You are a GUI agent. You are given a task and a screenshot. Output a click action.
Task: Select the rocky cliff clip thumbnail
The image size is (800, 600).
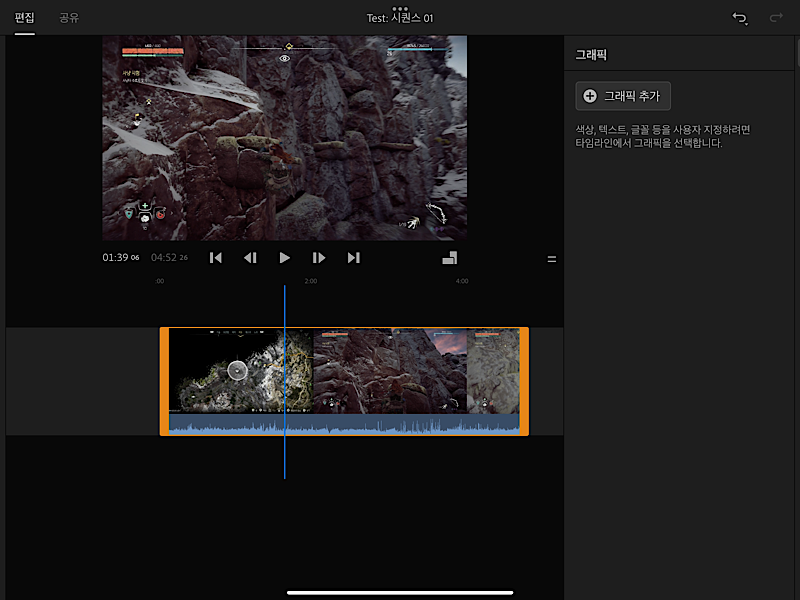(390, 371)
